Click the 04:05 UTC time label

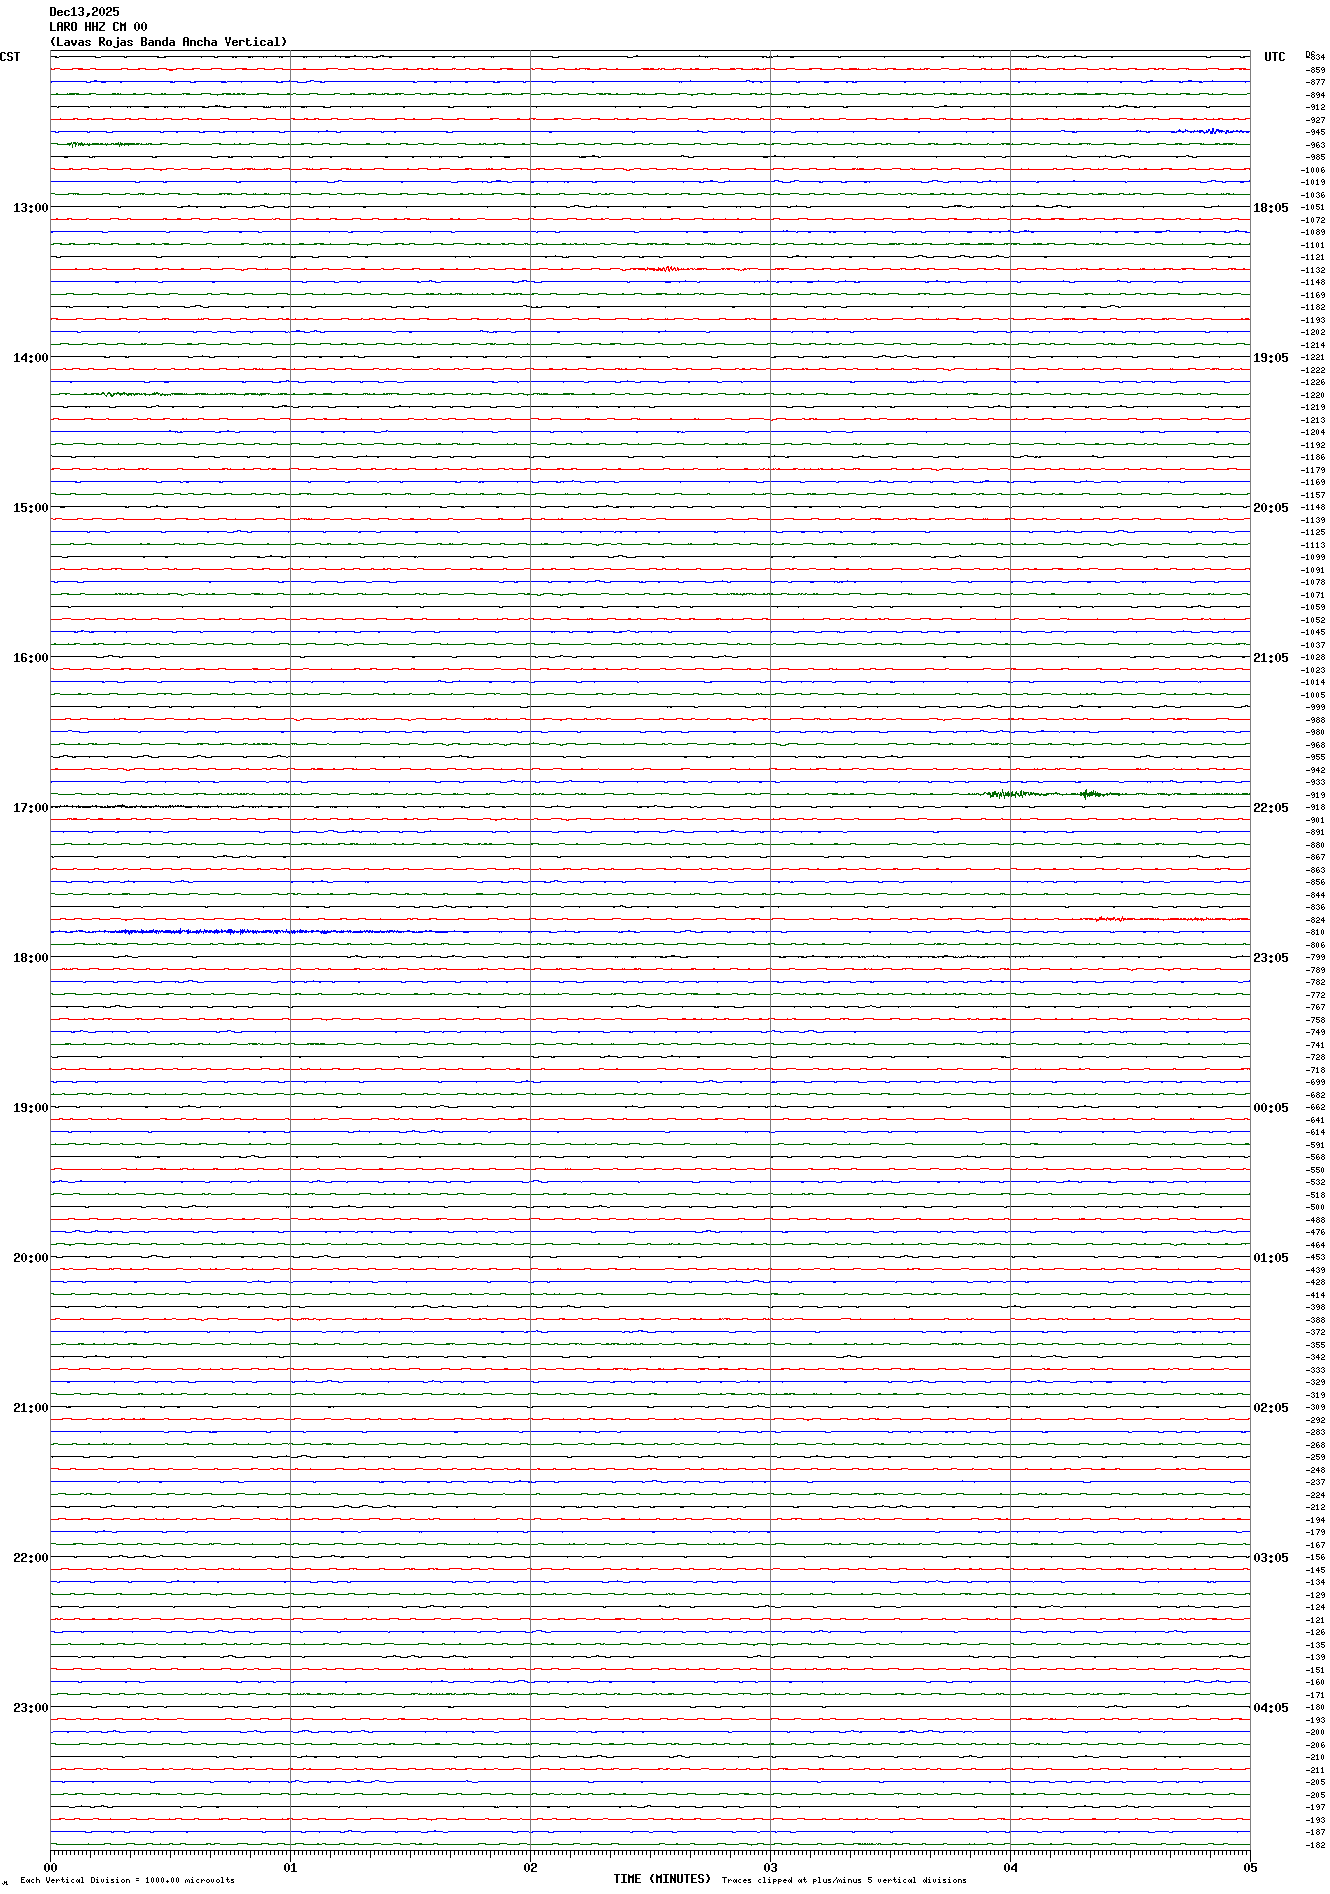coord(1270,1708)
